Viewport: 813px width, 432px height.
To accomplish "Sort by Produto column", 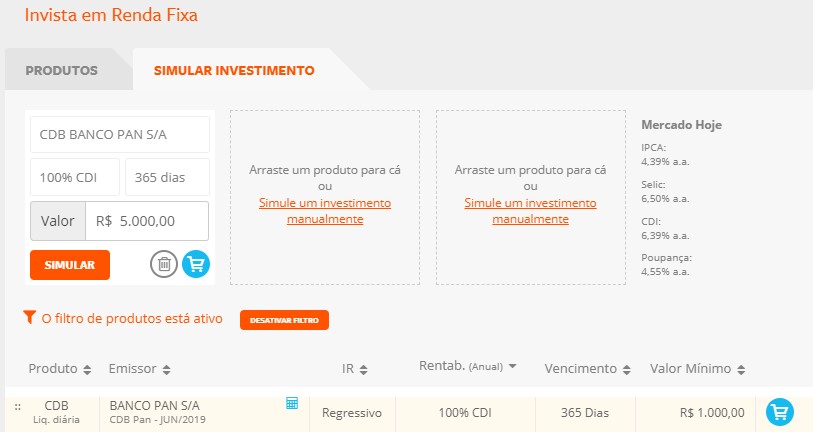I will click(60, 369).
